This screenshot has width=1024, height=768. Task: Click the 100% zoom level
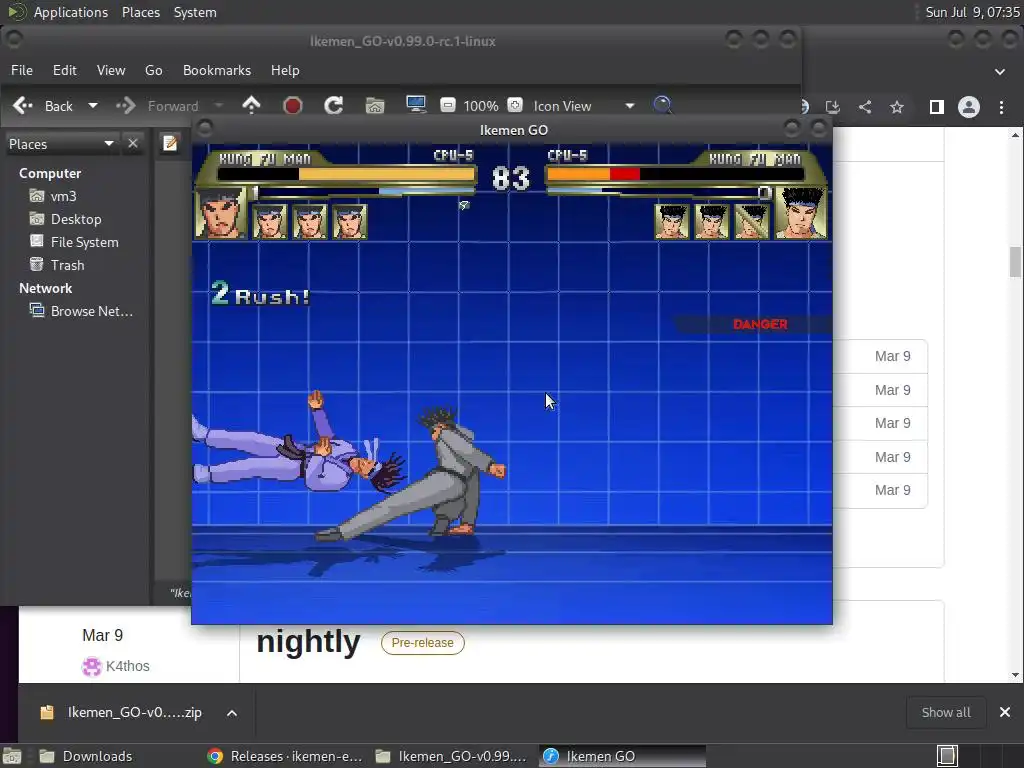click(481, 106)
